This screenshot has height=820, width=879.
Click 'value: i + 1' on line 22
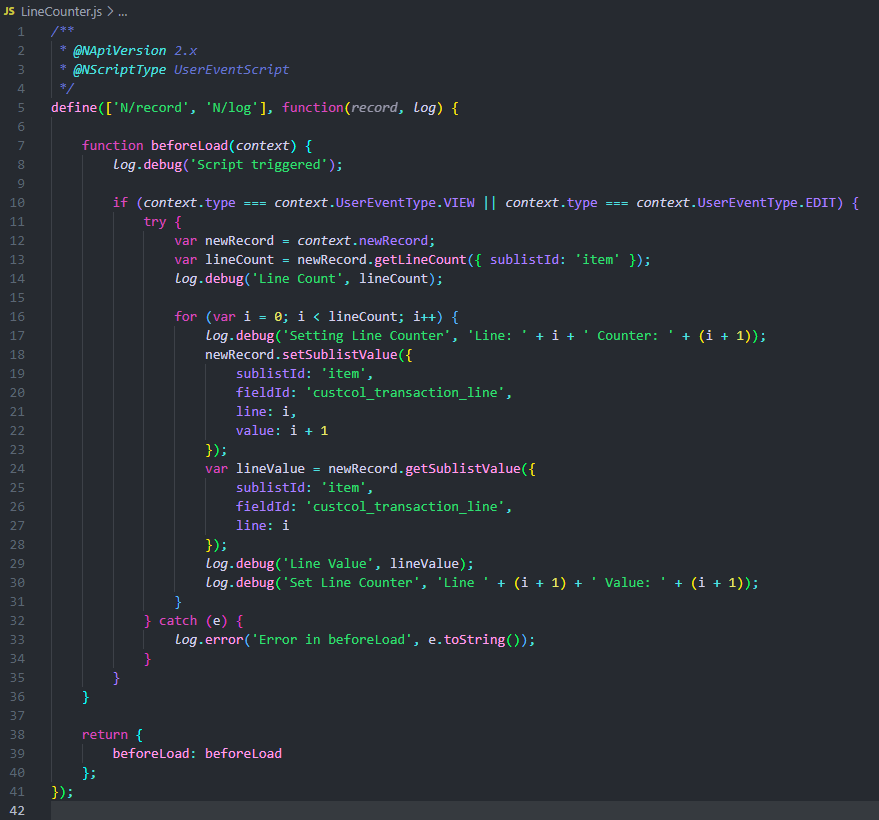point(282,431)
